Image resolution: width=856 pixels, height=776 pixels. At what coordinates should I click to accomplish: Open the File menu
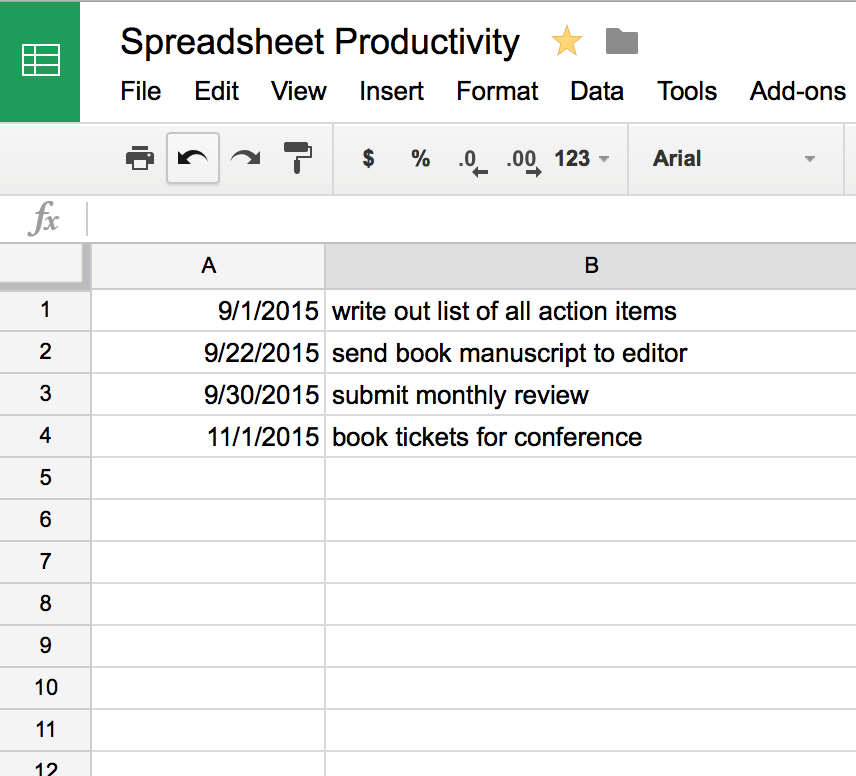(x=140, y=91)
